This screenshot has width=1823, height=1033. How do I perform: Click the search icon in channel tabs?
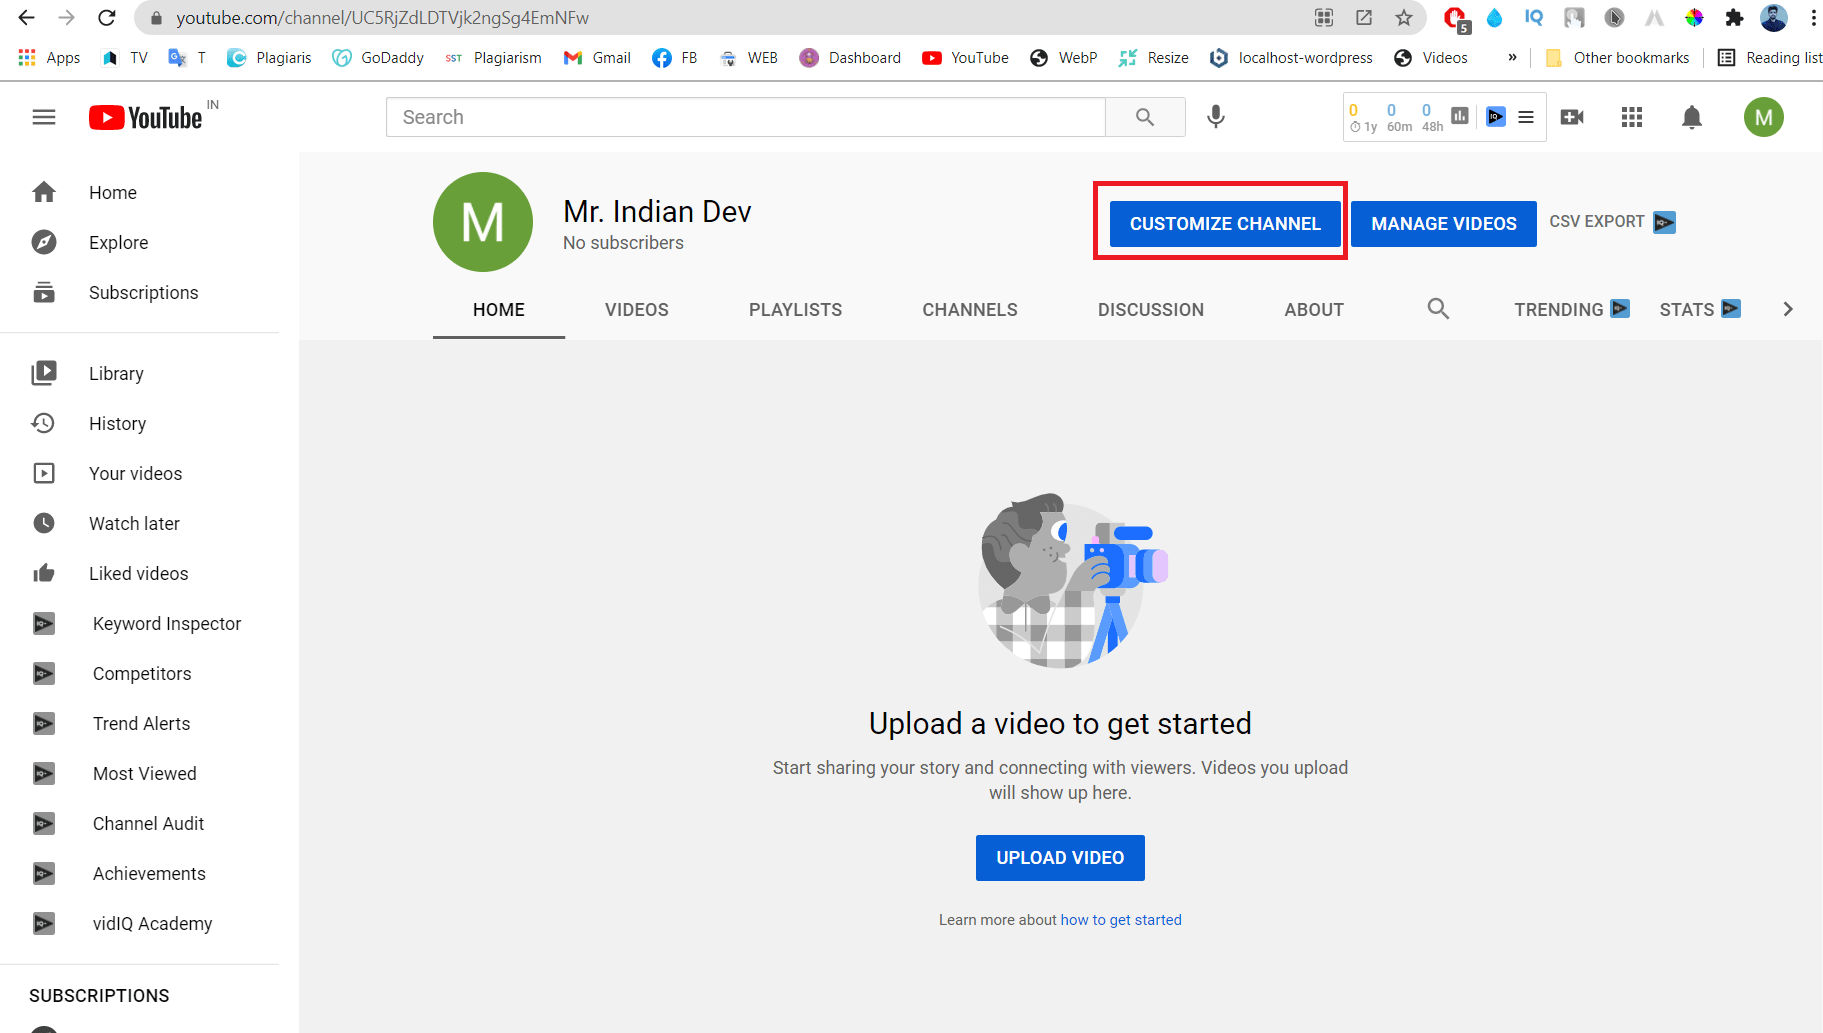coord(1438,309)
